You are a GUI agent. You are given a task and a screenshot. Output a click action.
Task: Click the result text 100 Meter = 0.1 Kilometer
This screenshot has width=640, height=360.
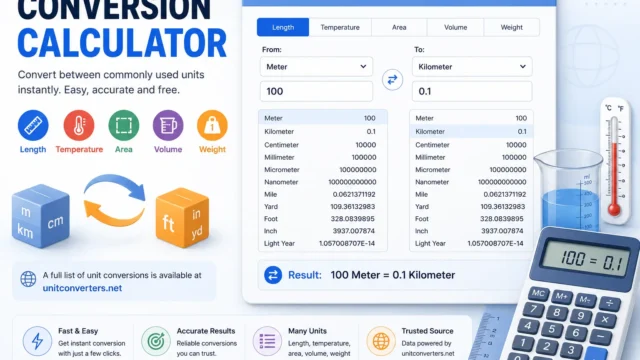point(393,275)
